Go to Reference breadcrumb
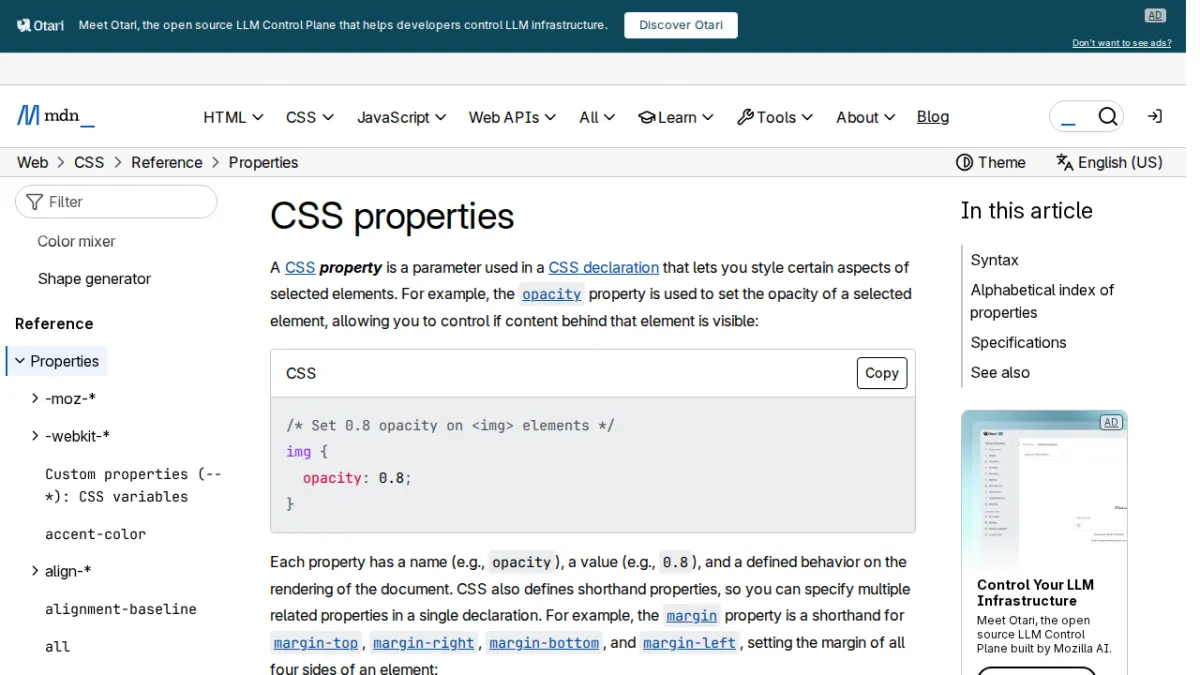Image resolution: width=1200 pixels, height=675 pixels. 167,162
